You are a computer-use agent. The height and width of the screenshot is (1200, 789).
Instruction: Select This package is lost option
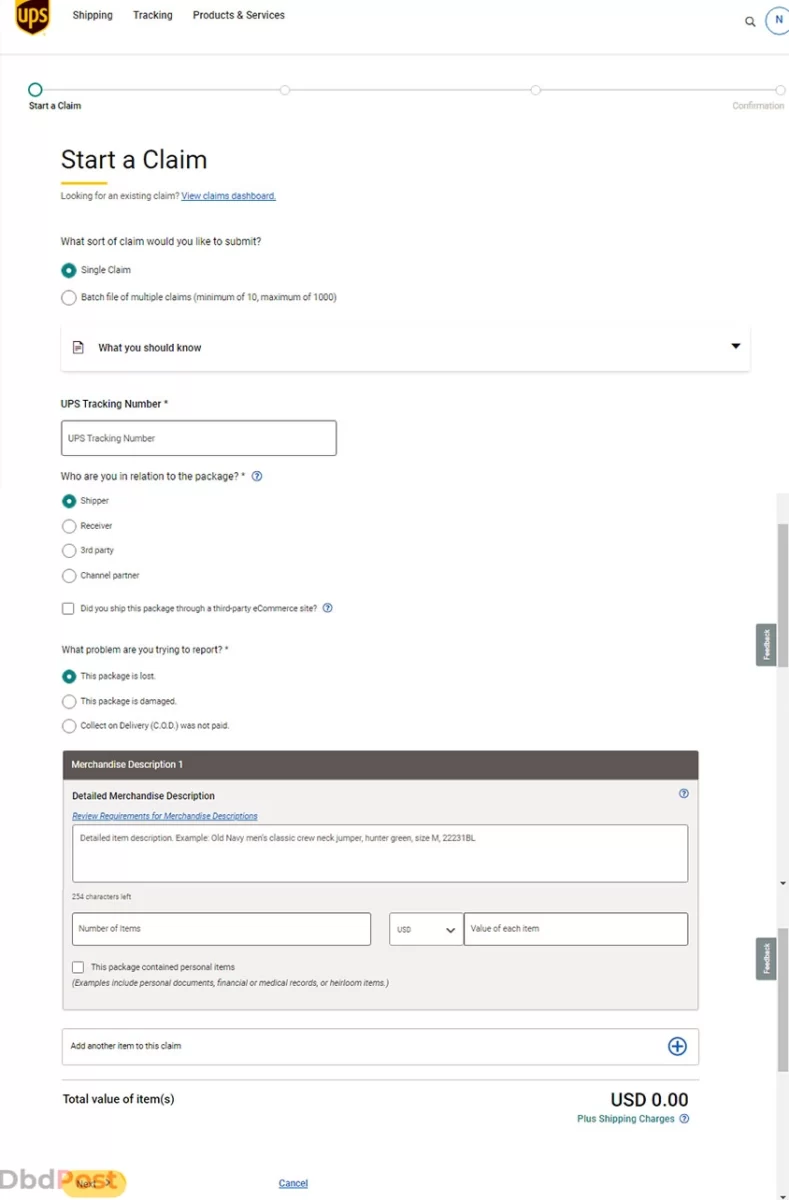click(x=69, y=676)
